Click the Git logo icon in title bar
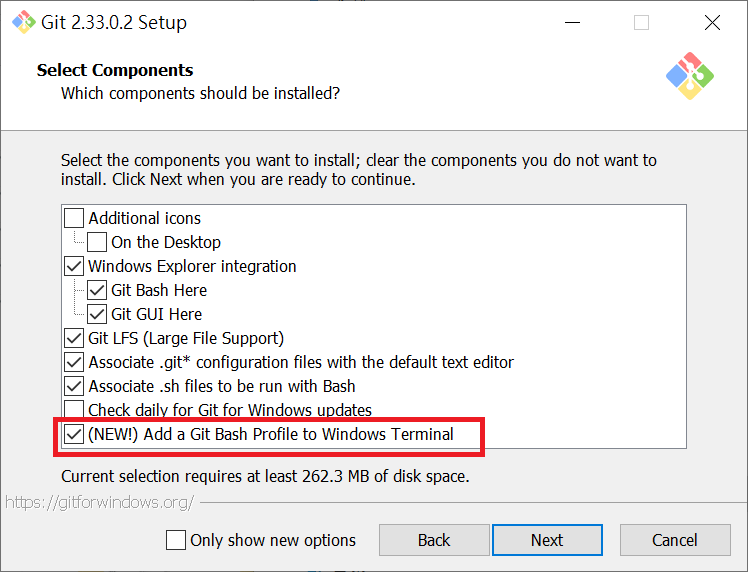This screenshot has height=572, width=748. 23,22
